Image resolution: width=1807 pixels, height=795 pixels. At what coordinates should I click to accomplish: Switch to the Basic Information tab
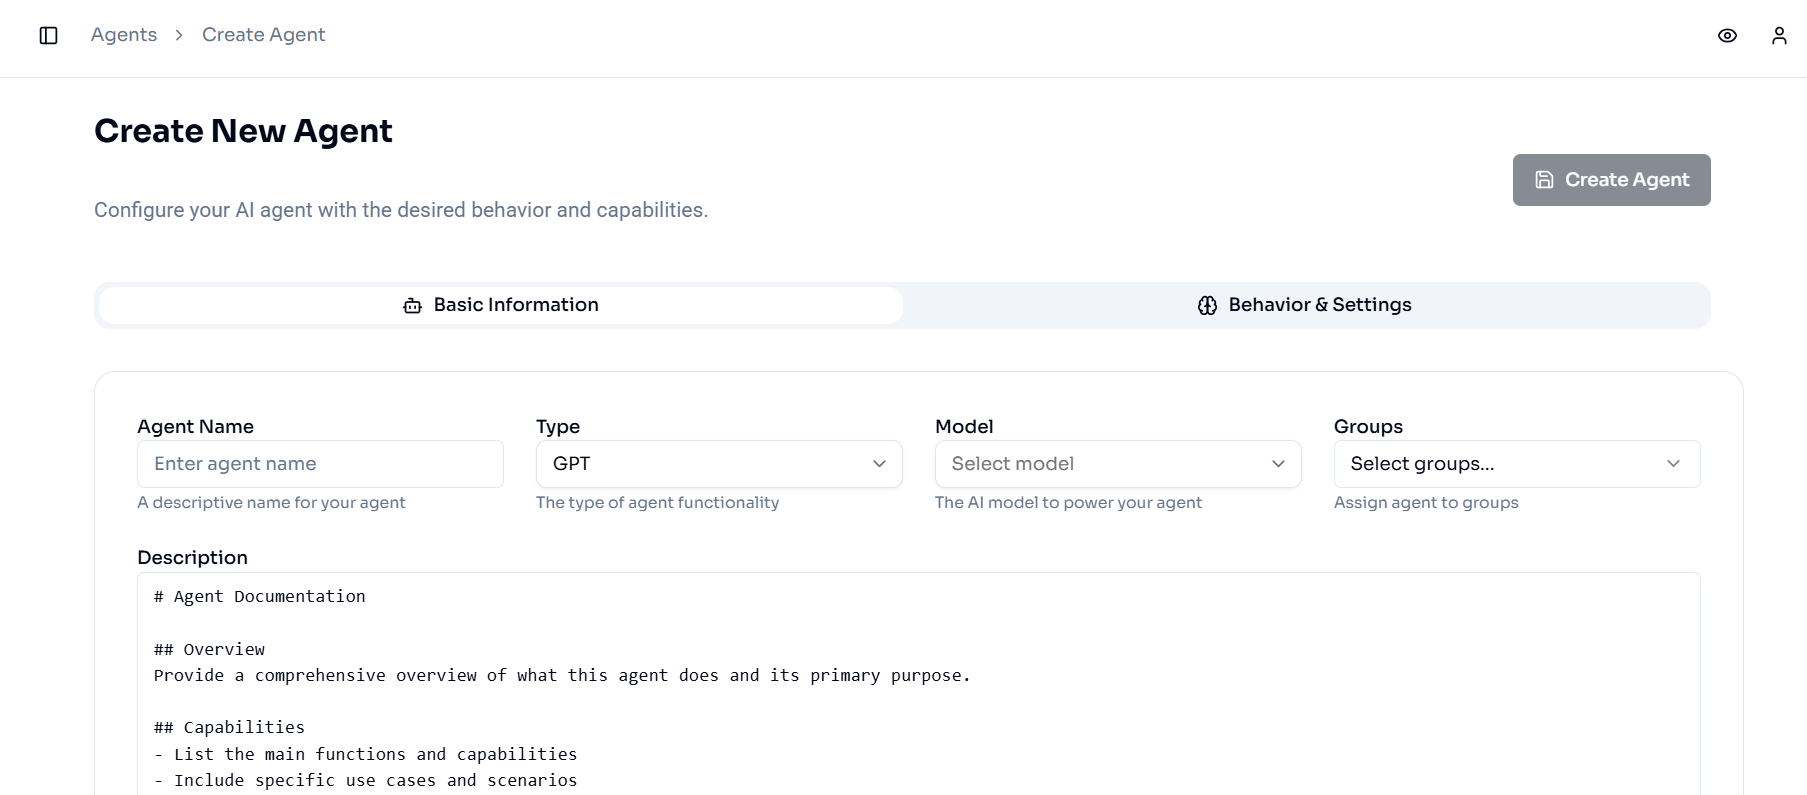tap(501, 305)
